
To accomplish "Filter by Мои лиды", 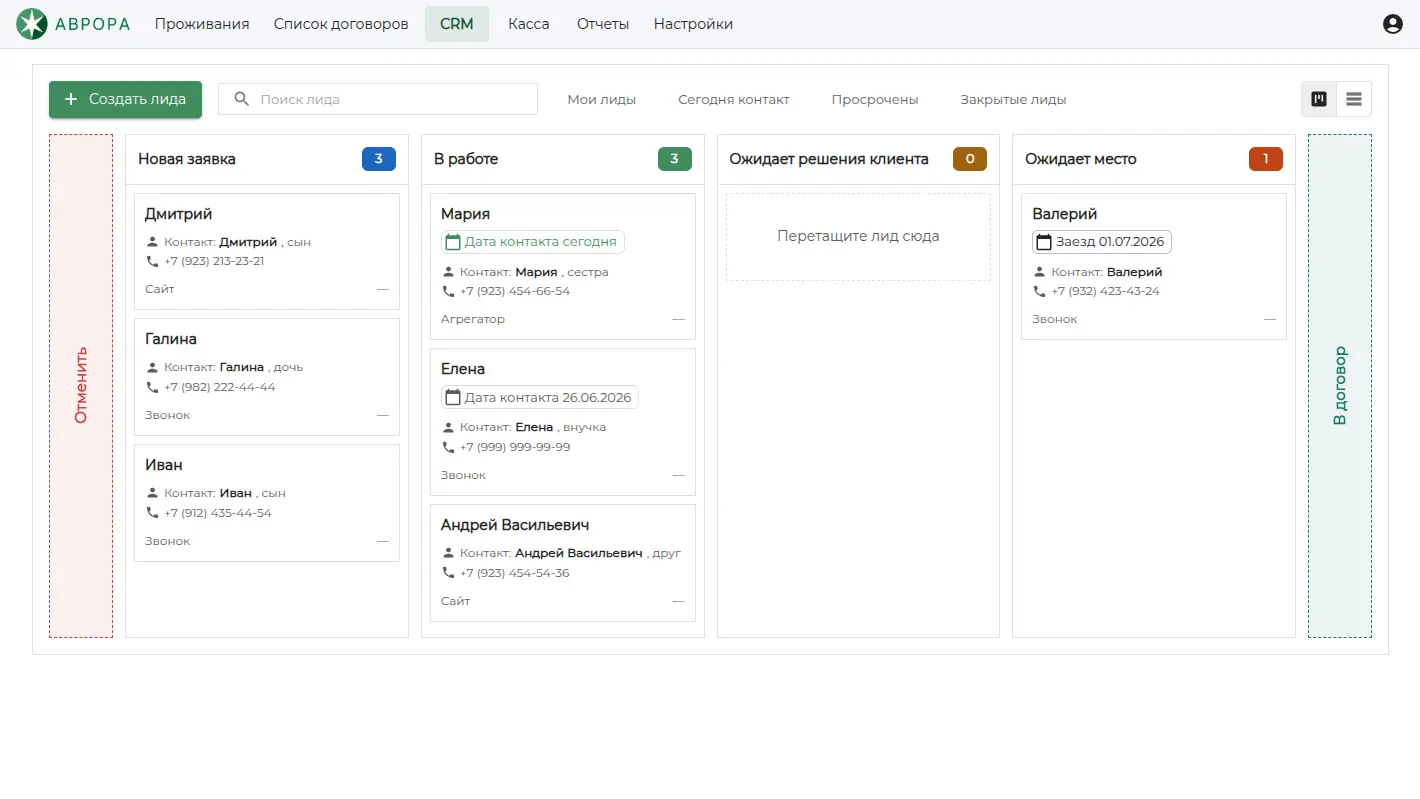I will click(602, 99).
